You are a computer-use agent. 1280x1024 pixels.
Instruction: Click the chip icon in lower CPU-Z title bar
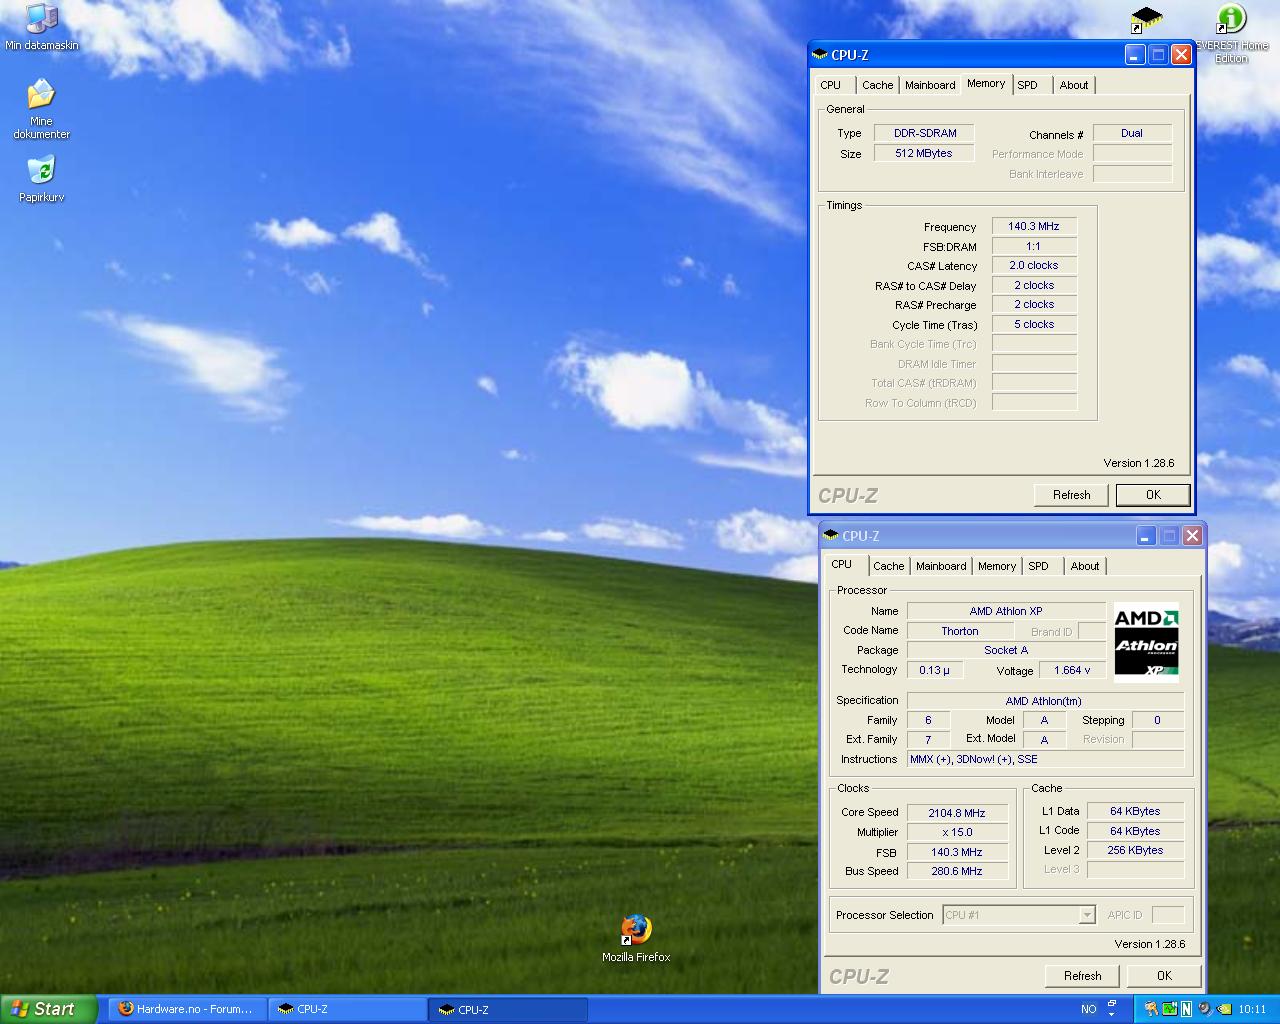point(831,536)
